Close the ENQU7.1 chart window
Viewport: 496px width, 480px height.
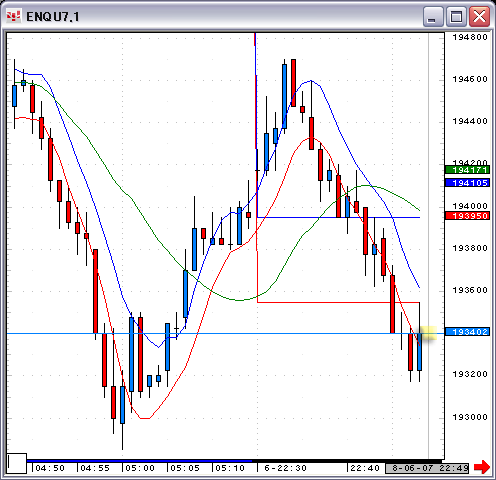click(x=479, y=16)
